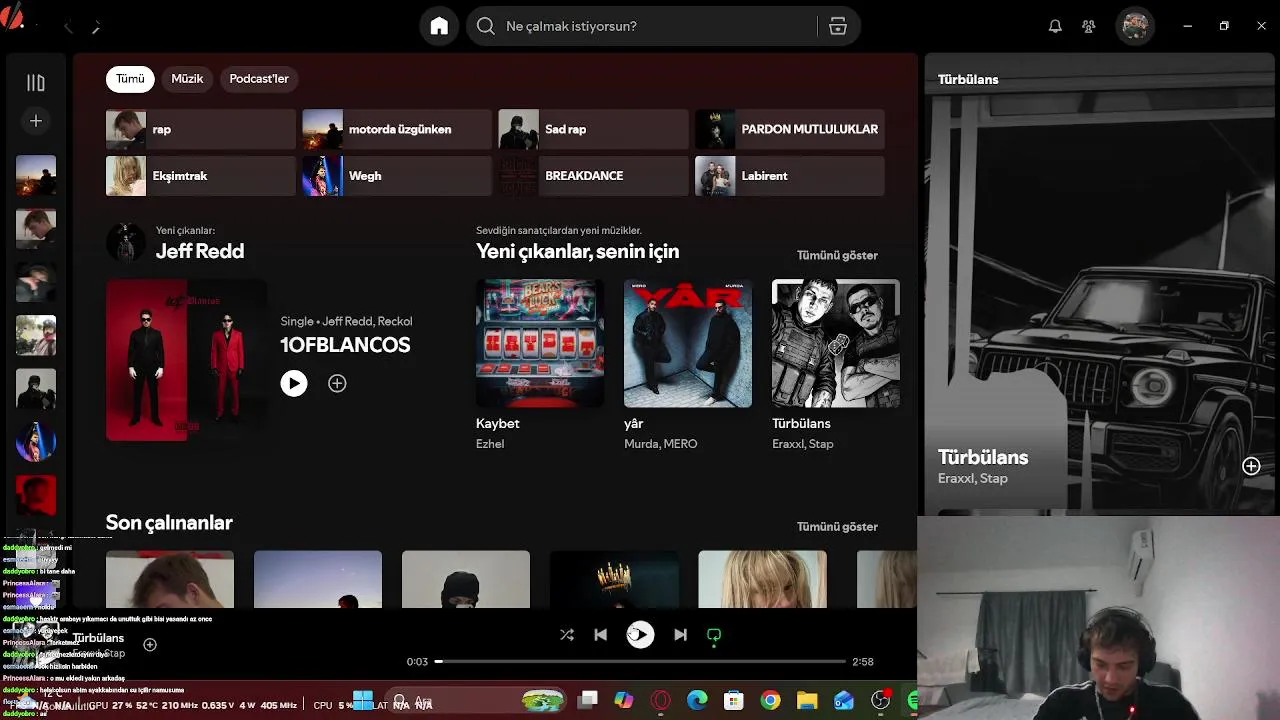The image size is (1280, 720).
Task: Expand Your Library sidebar
Action: coord(36,83)
